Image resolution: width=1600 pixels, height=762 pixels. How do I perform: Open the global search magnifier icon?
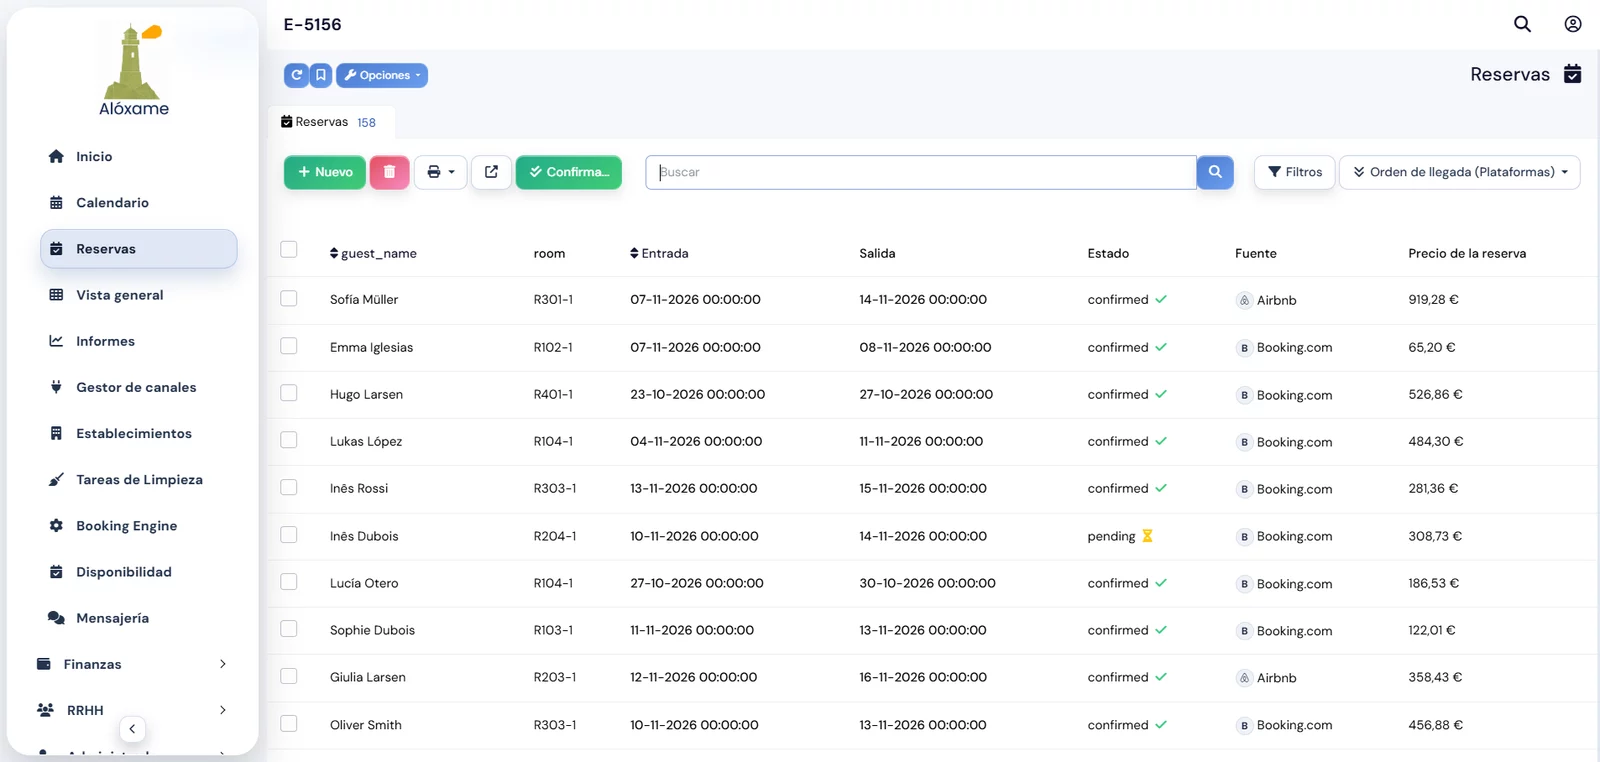tap(1522, 24)
